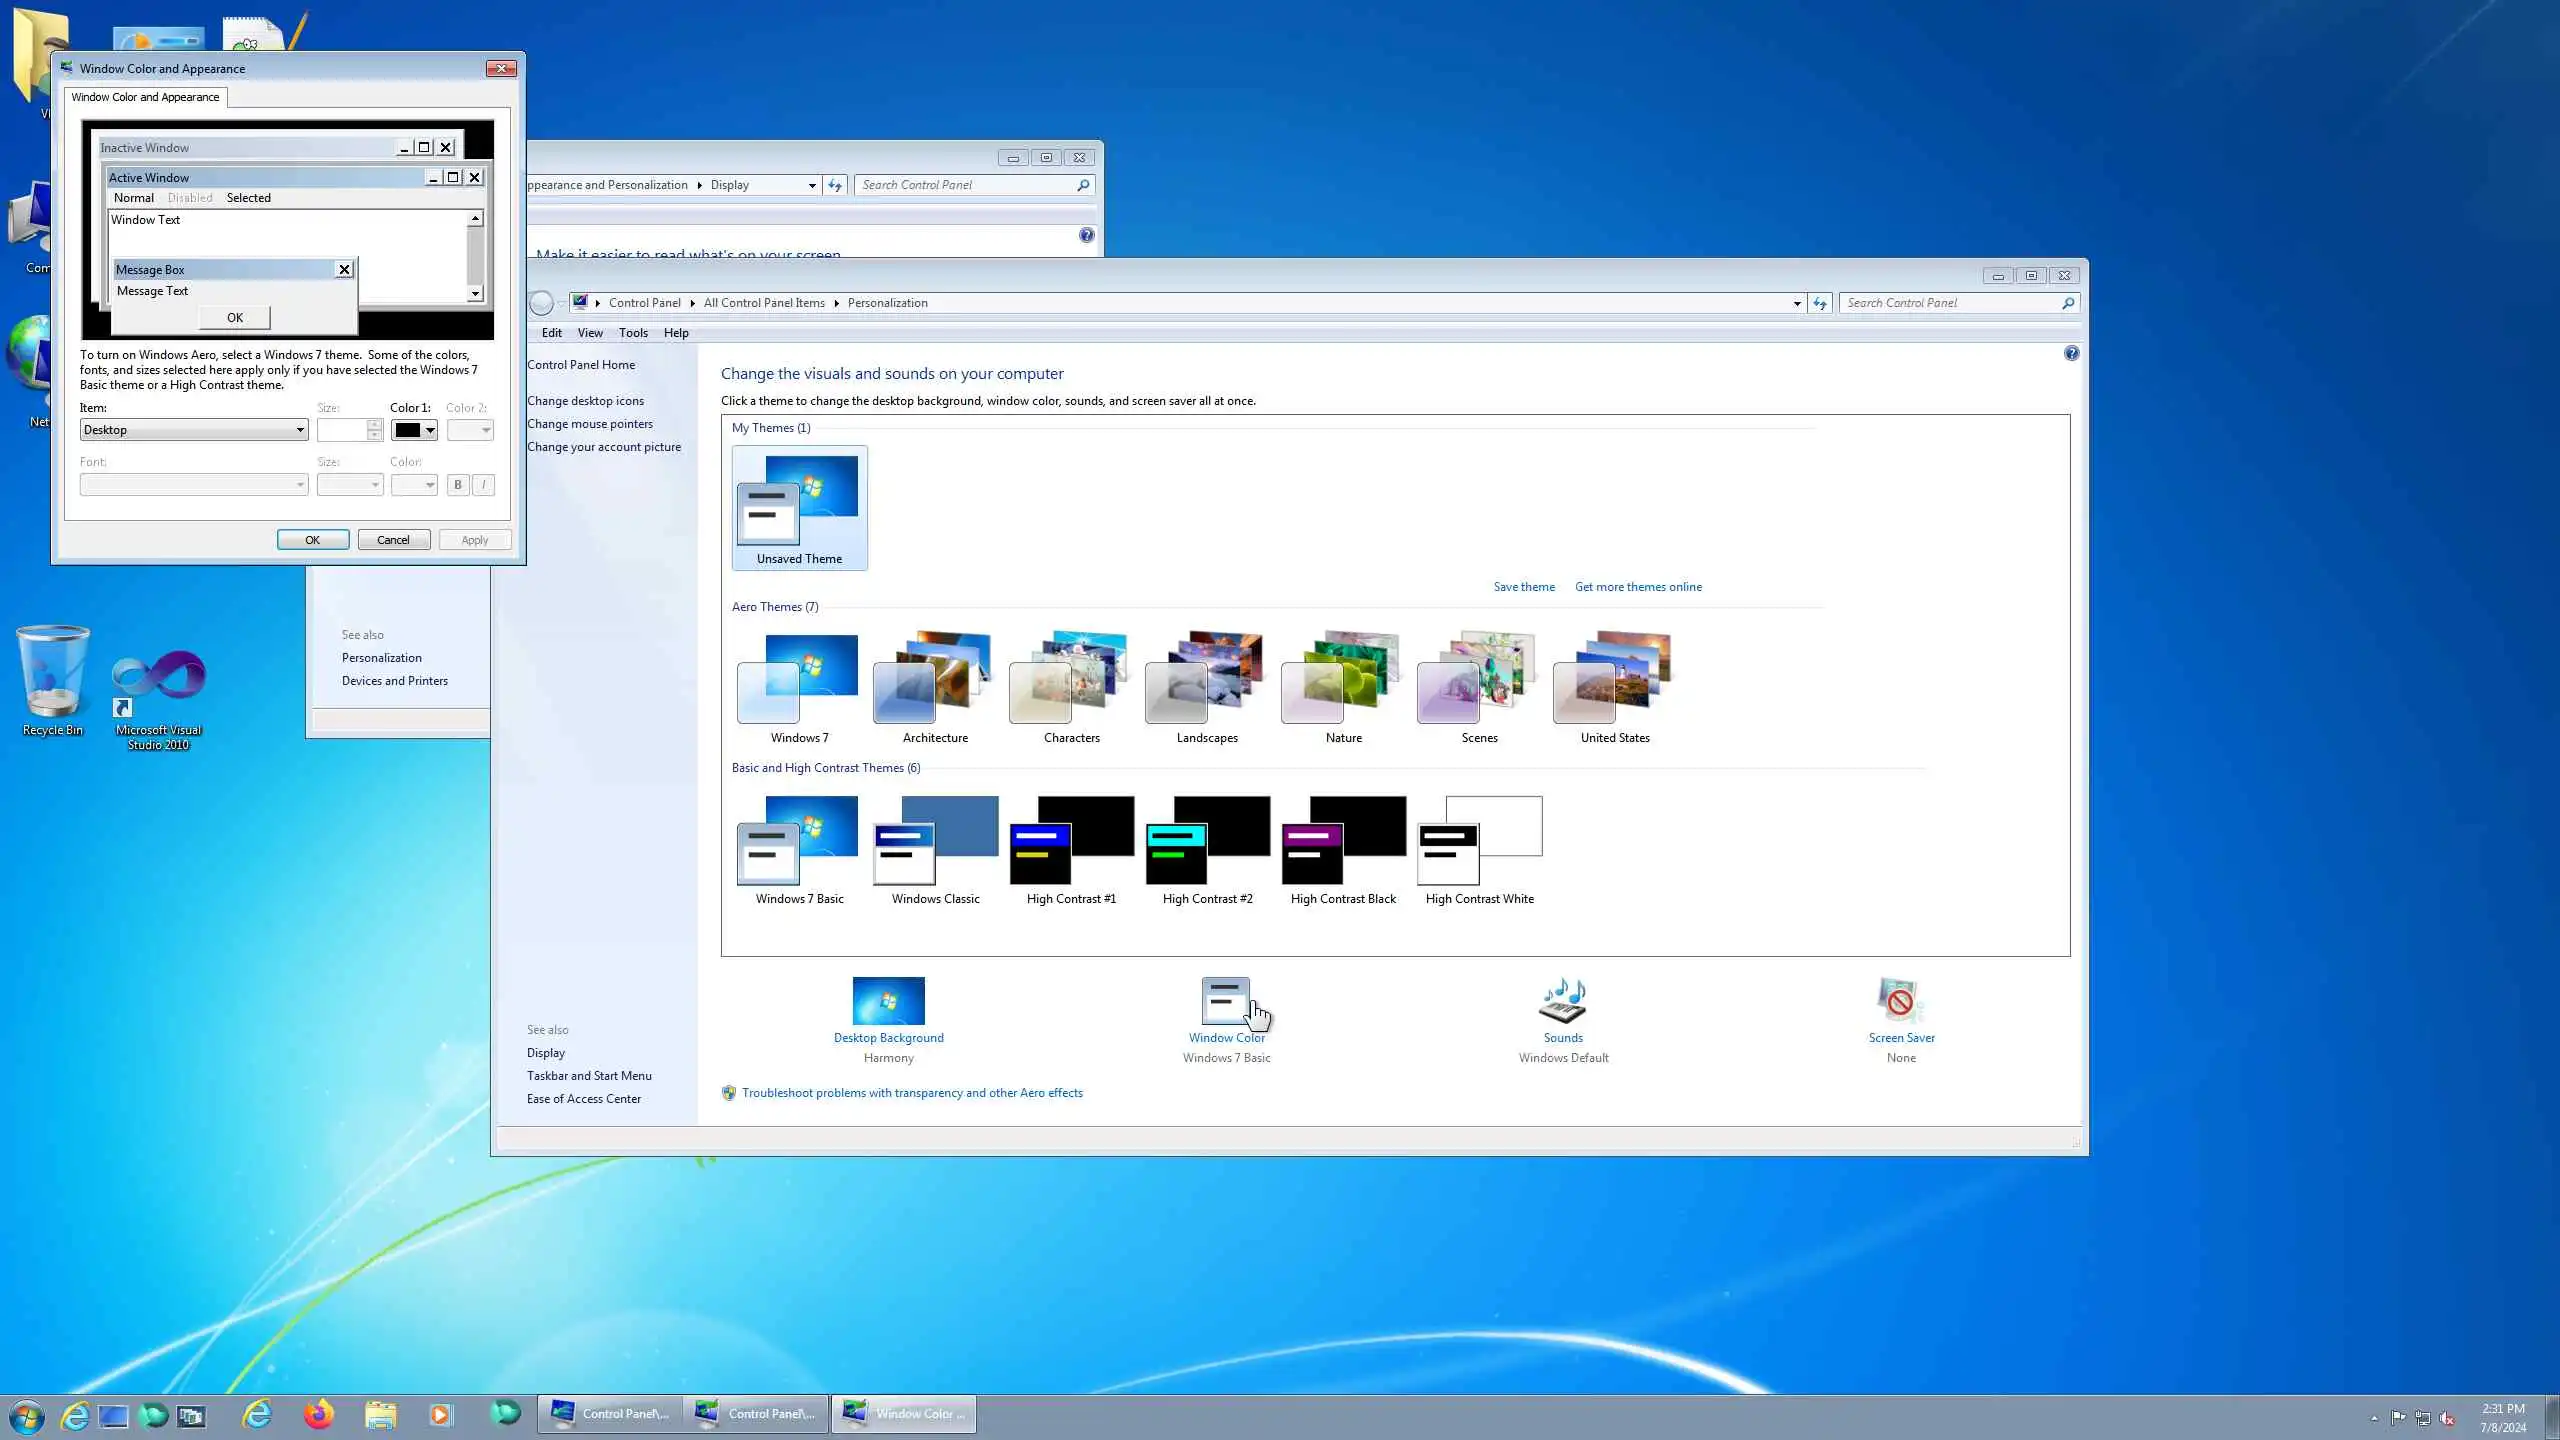Viewport: 2560px width, 1440px height.
Task: Toggle the Bold font button
Action: coord(458,485)
